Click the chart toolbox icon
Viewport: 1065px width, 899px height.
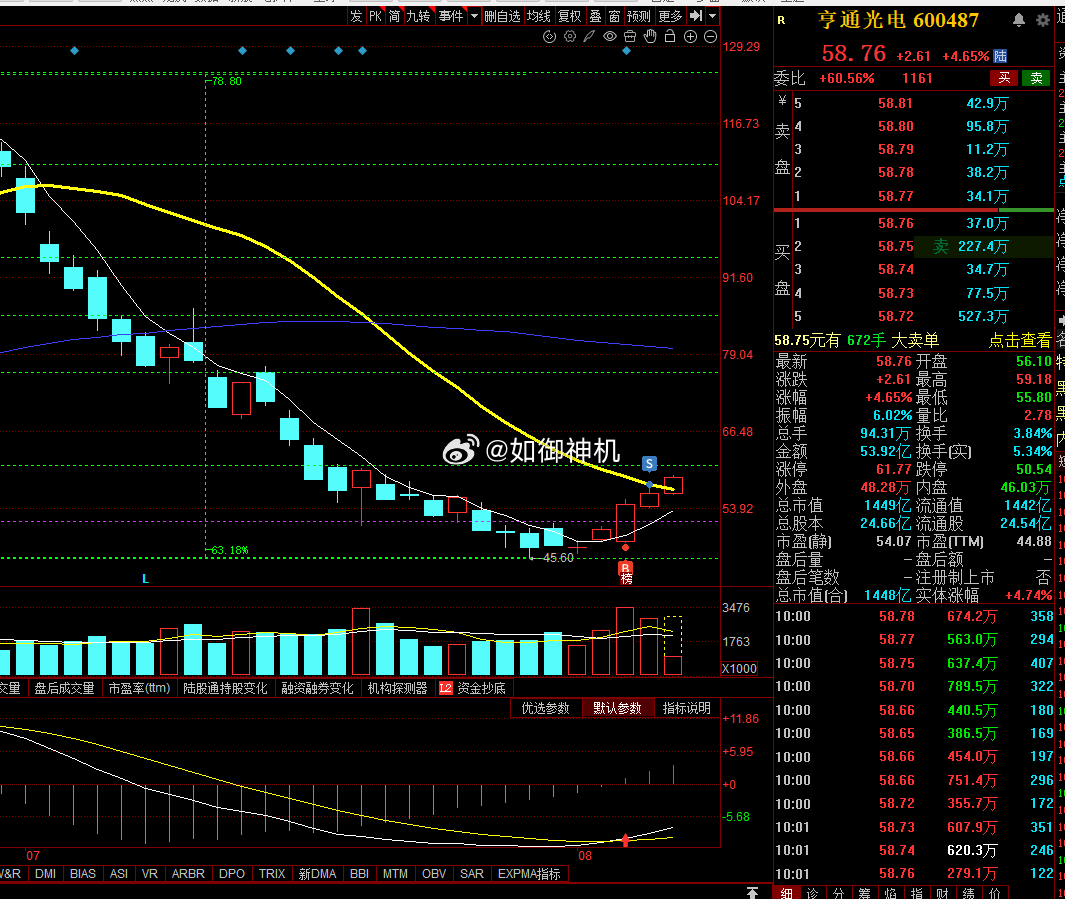pos(630,37)
